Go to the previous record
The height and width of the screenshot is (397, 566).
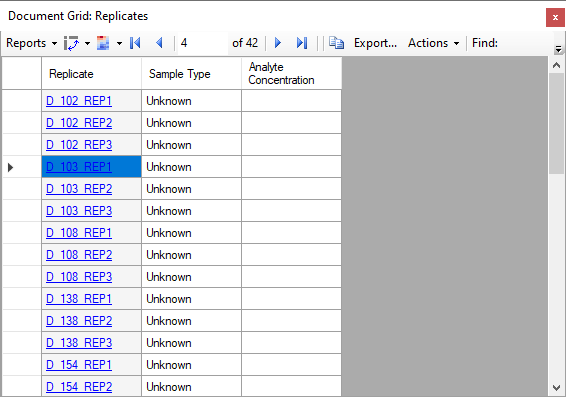click(x=159, y=43)
